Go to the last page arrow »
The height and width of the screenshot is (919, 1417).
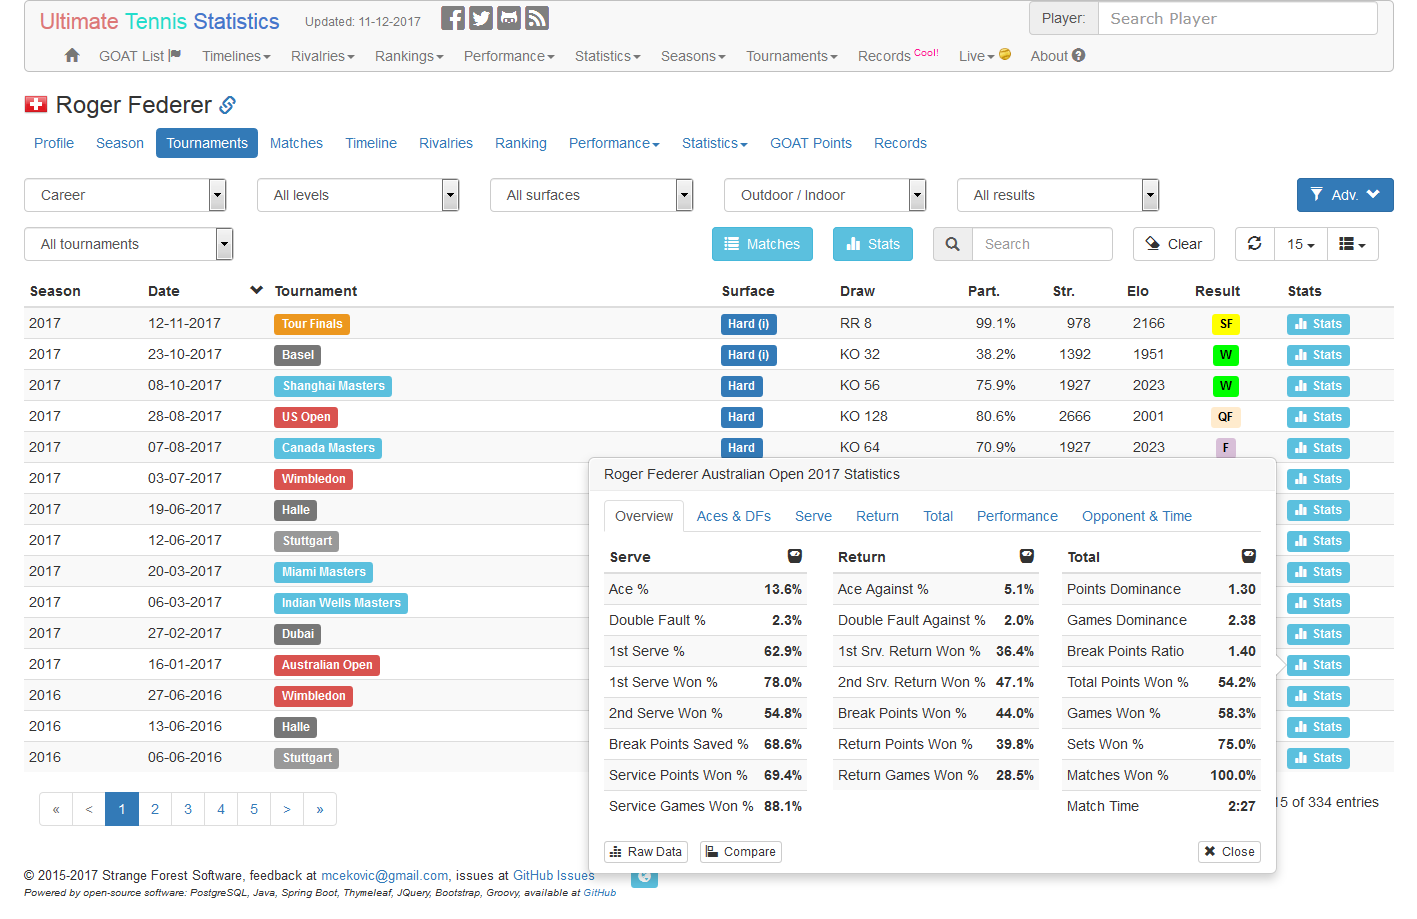coord(320,809)
